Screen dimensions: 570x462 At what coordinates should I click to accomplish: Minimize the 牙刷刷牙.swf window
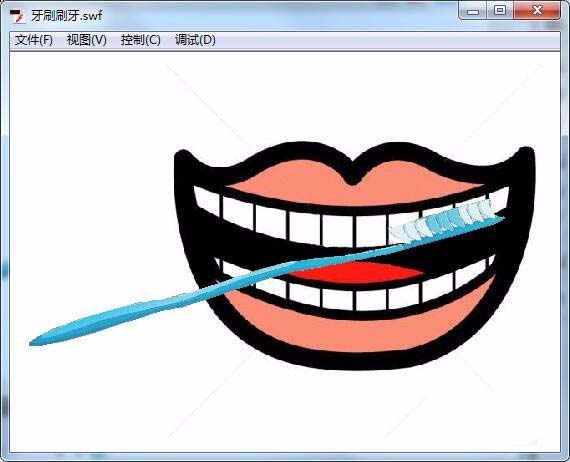(x=473, y=11)
